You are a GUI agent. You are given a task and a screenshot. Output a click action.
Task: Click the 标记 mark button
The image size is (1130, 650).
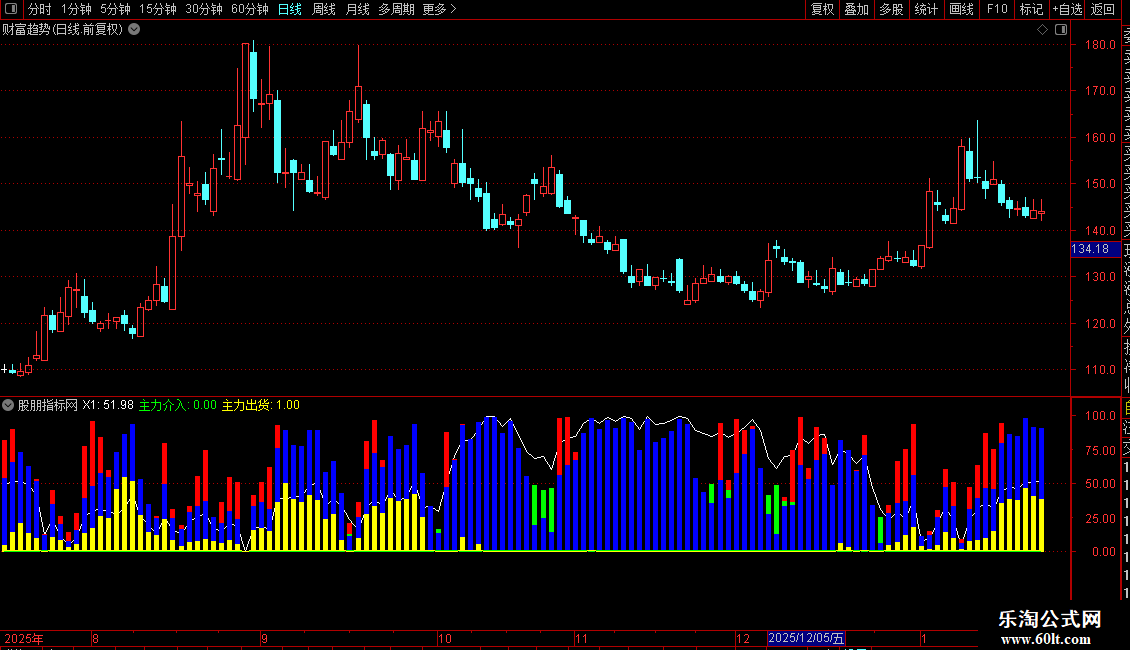[1031, 9]
